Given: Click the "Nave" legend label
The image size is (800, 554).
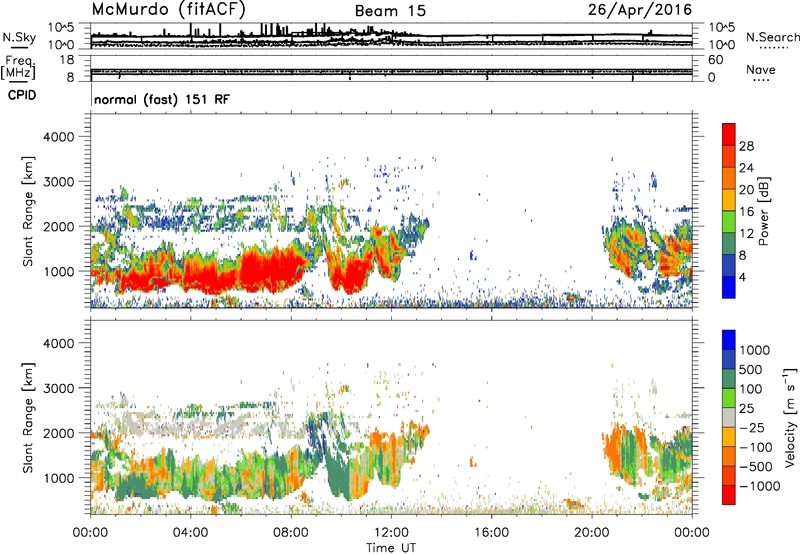Looking at the screenshot, I should click(761, 69).
